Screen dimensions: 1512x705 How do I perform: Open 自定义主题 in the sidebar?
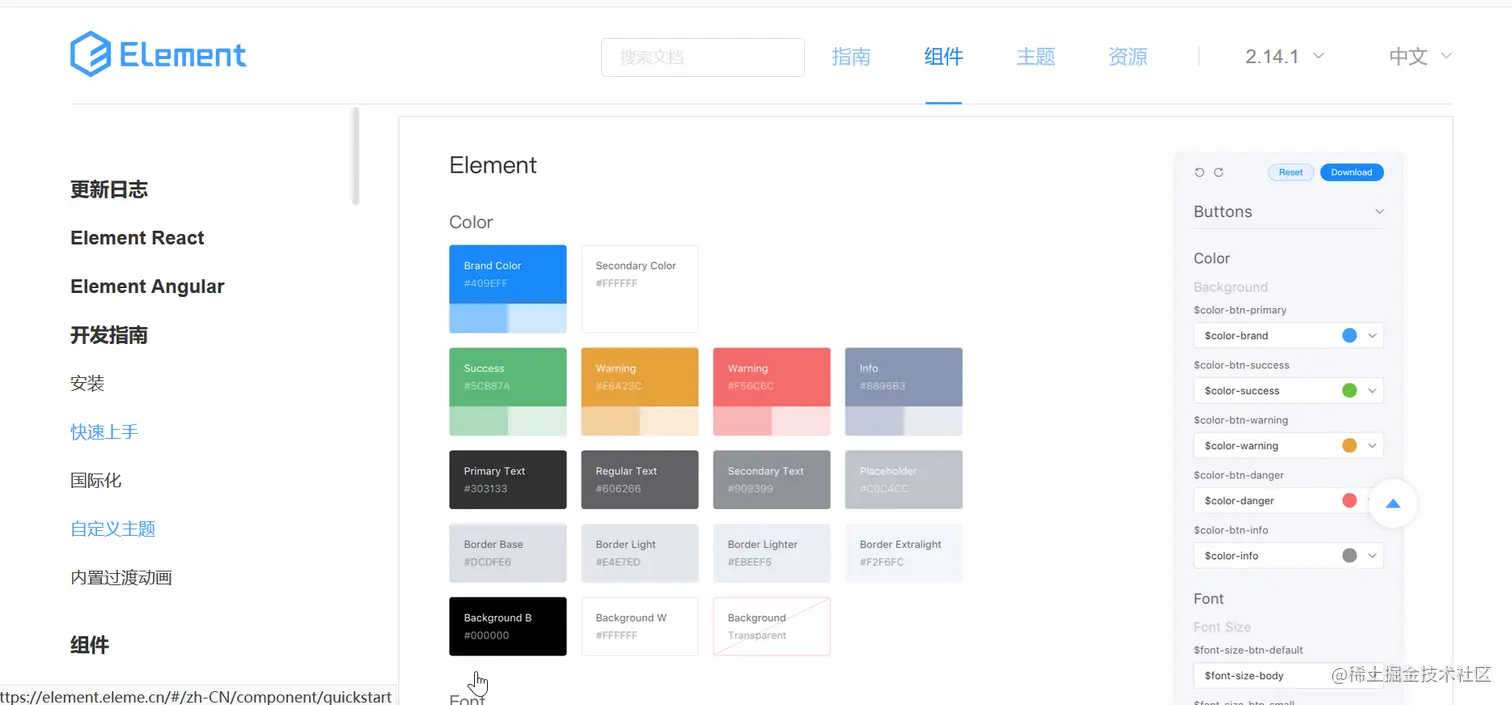pos(113,529)
